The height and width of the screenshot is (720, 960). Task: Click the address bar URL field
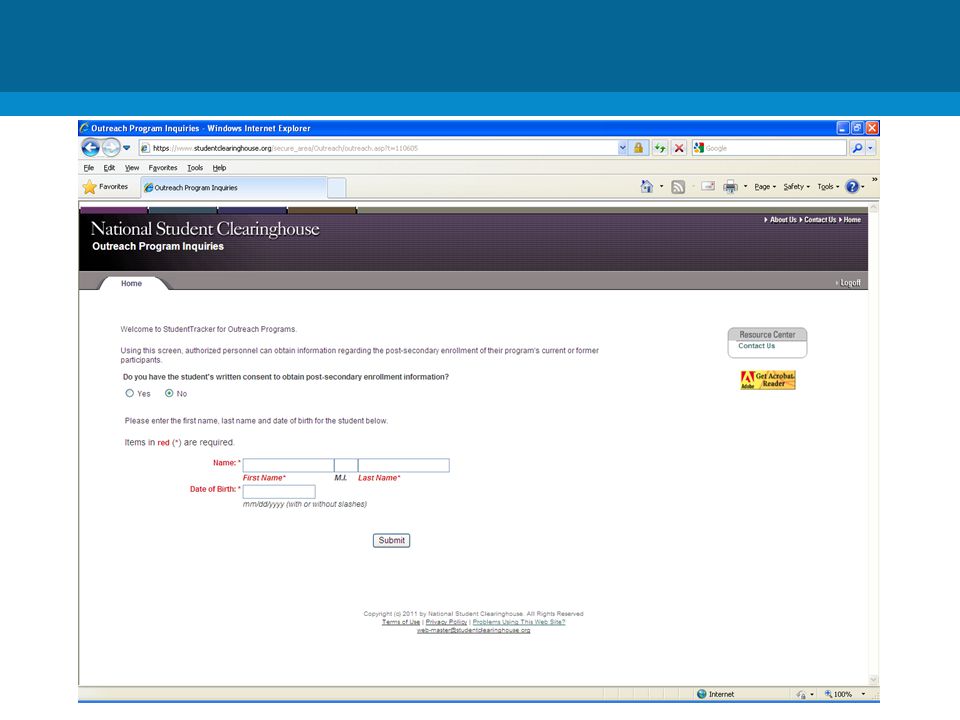378,148
